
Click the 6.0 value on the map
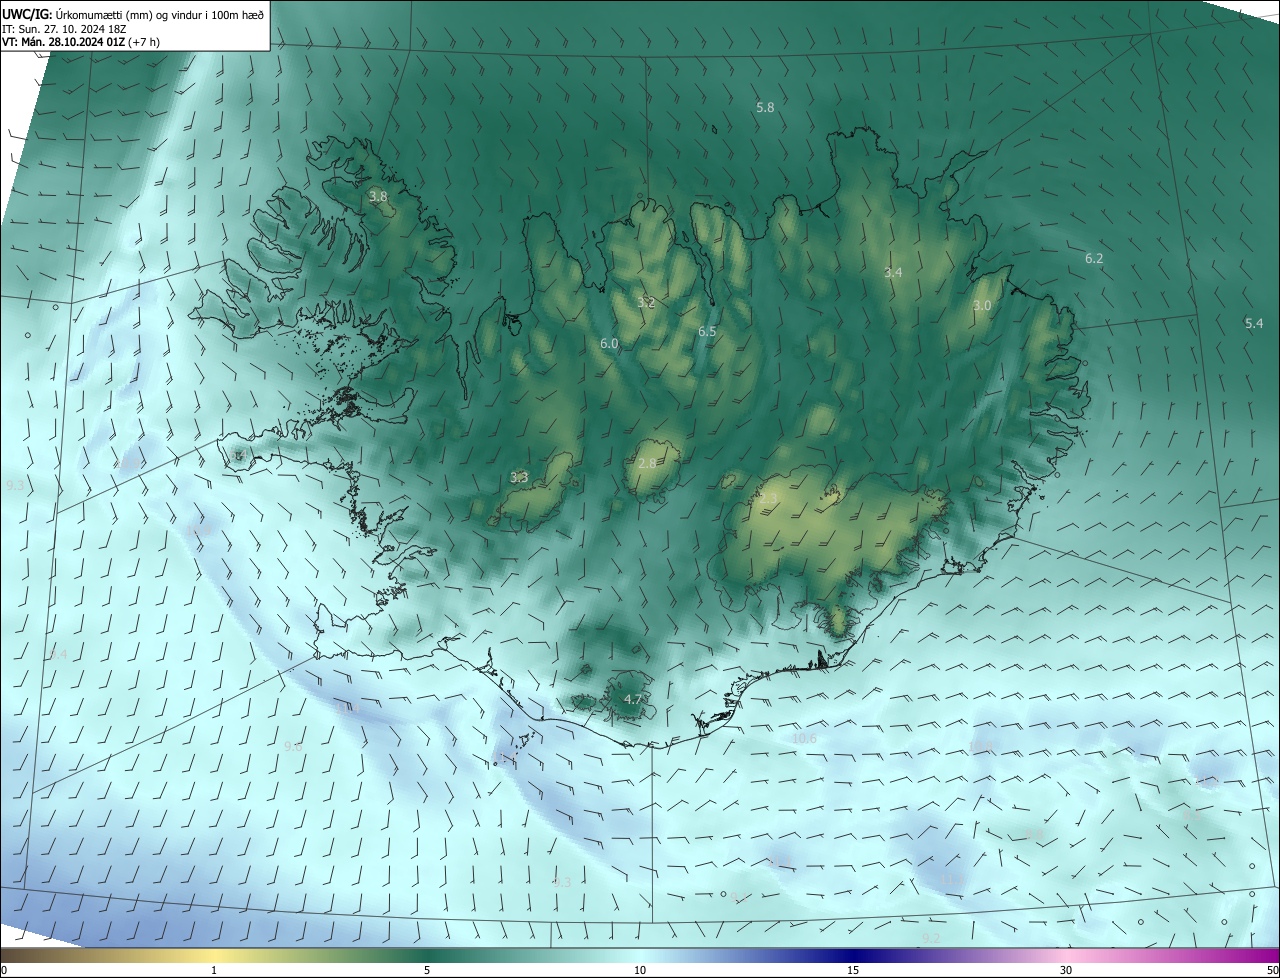[x=609, y=344]
